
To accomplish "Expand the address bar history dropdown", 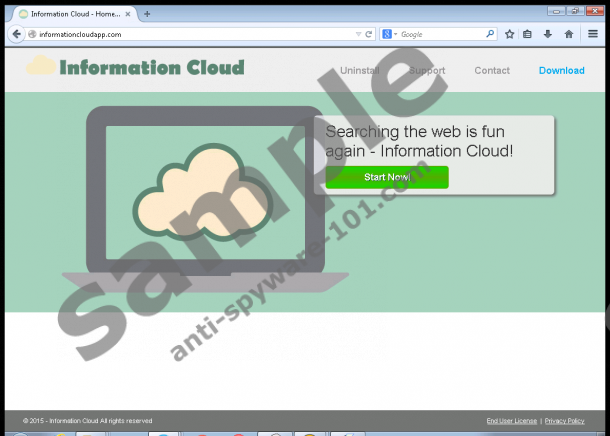I will point(357,34).
